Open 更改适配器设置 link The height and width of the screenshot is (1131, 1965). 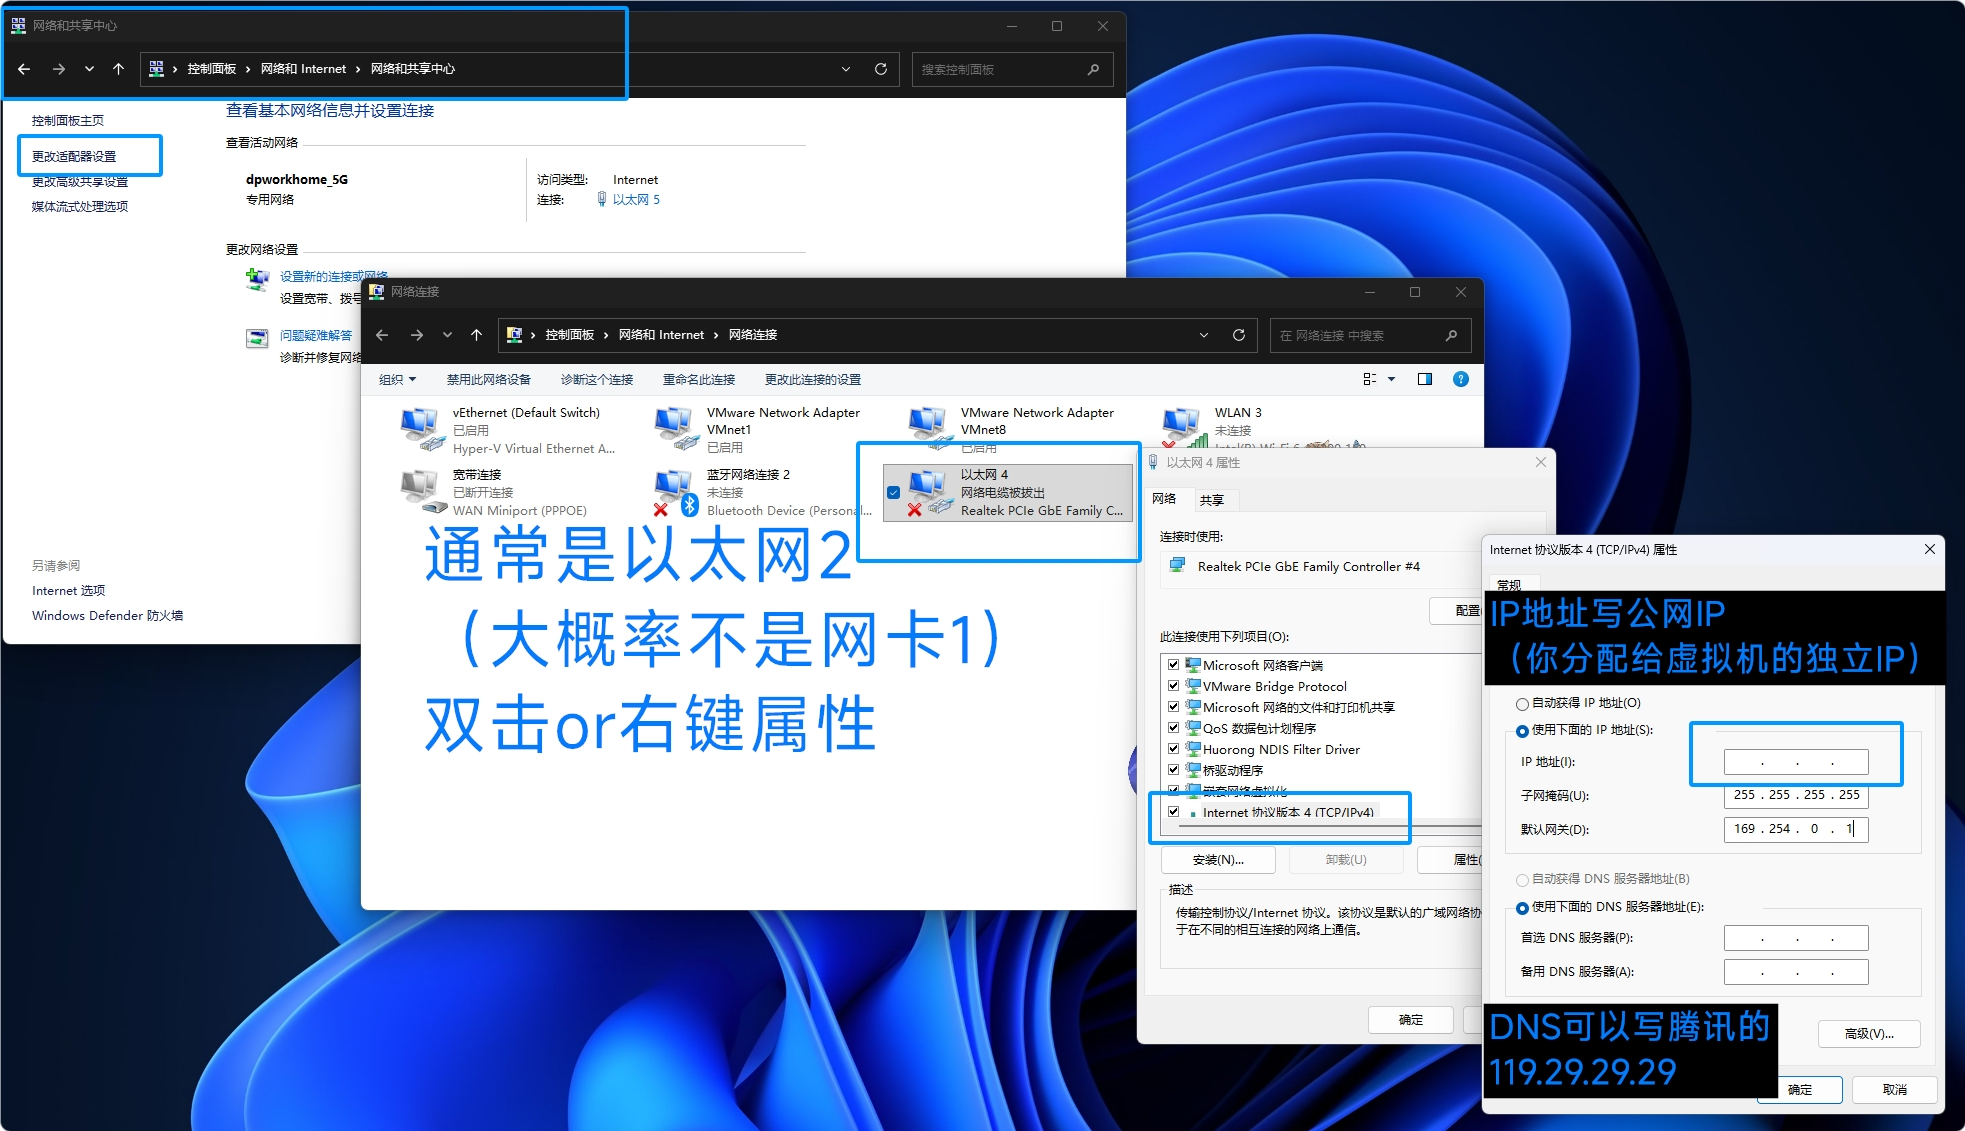click(x=74, y=156)
